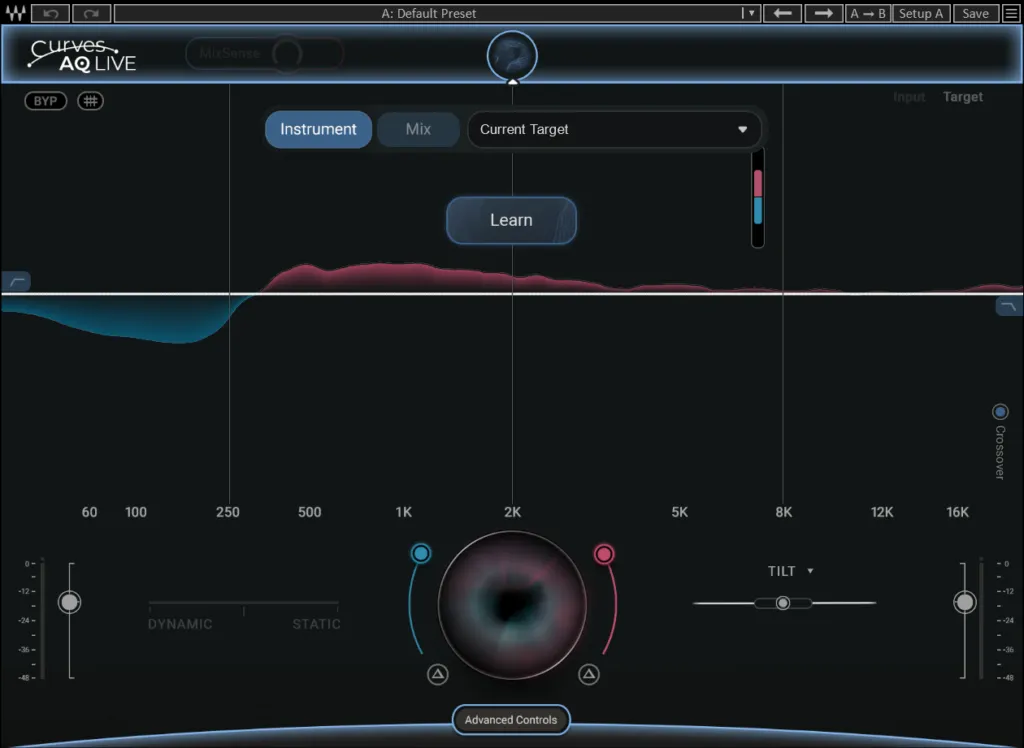This screenshot has width=1024, height=748.
Task: Click the headphone monitor icon above the analyzer
Action: 512,55
